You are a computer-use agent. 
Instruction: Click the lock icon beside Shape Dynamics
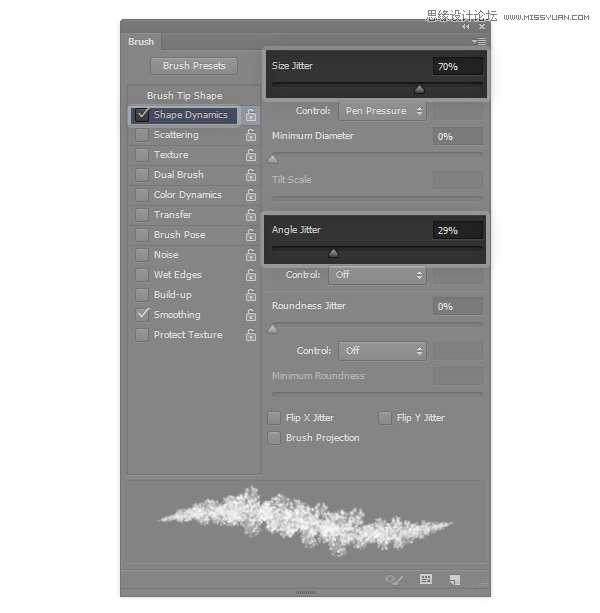coord(251,115)
